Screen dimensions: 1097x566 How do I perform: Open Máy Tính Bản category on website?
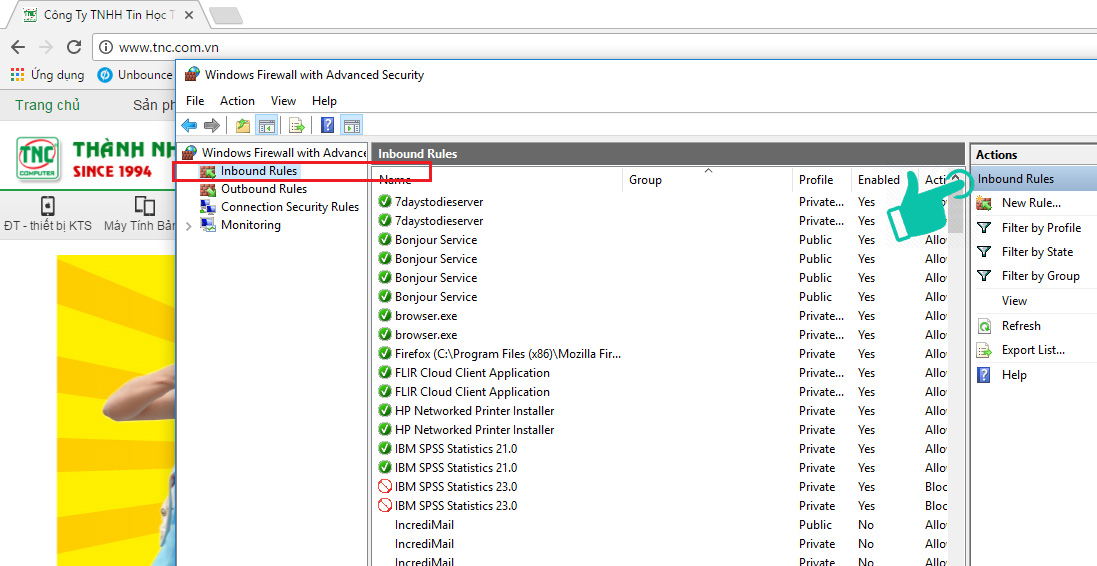click(140, 214)
